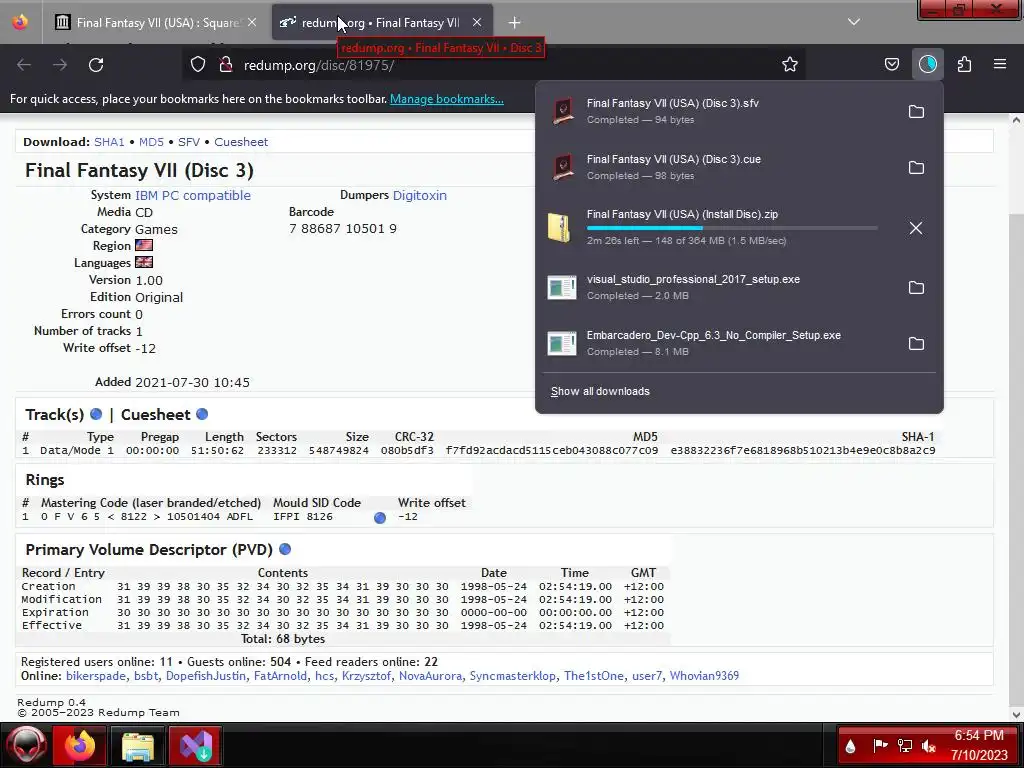
Task: Click the English language flag
Action: point(144,263)
